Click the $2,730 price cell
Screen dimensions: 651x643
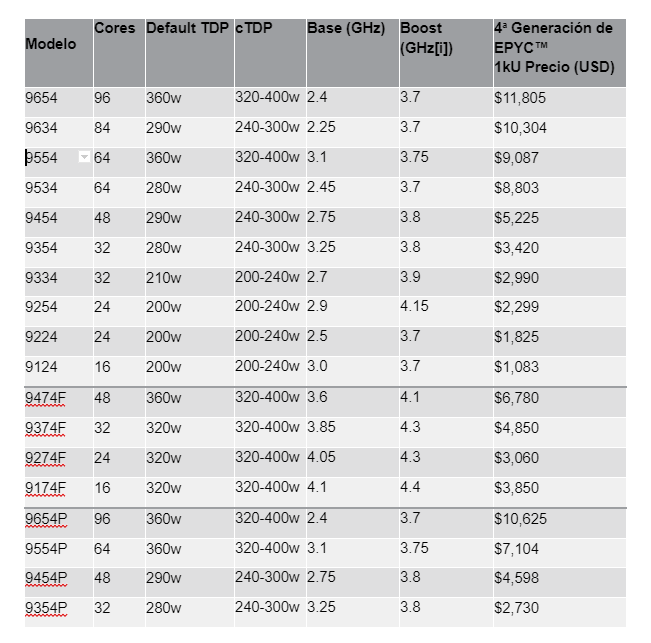[560, 612]
